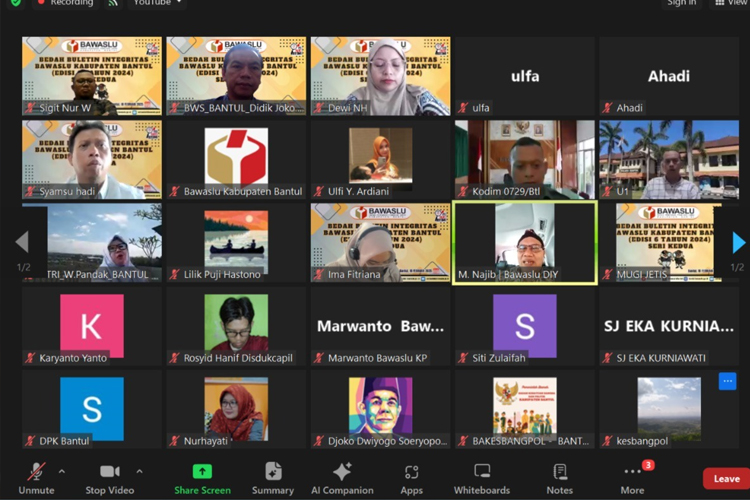Leave the meeting
The image size is (750, 500).
click(x=726, y=479)
